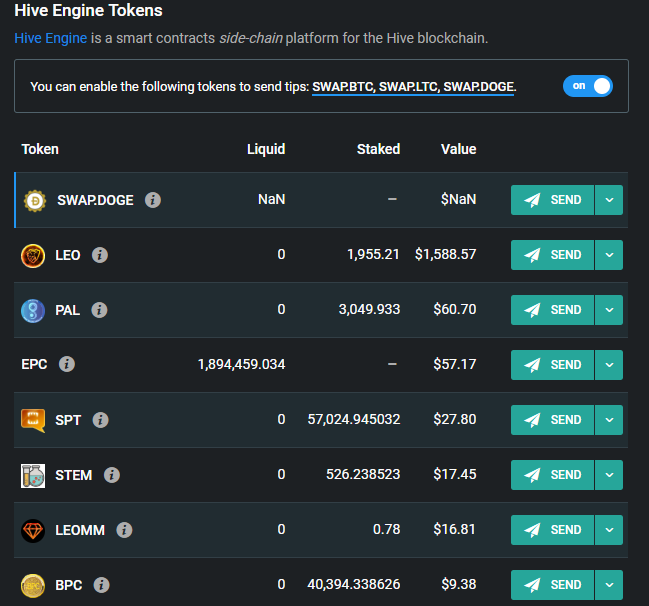Send PAL tokens
Image resolution: width=649 pixels, height=606 pixels.
(552, 310)
